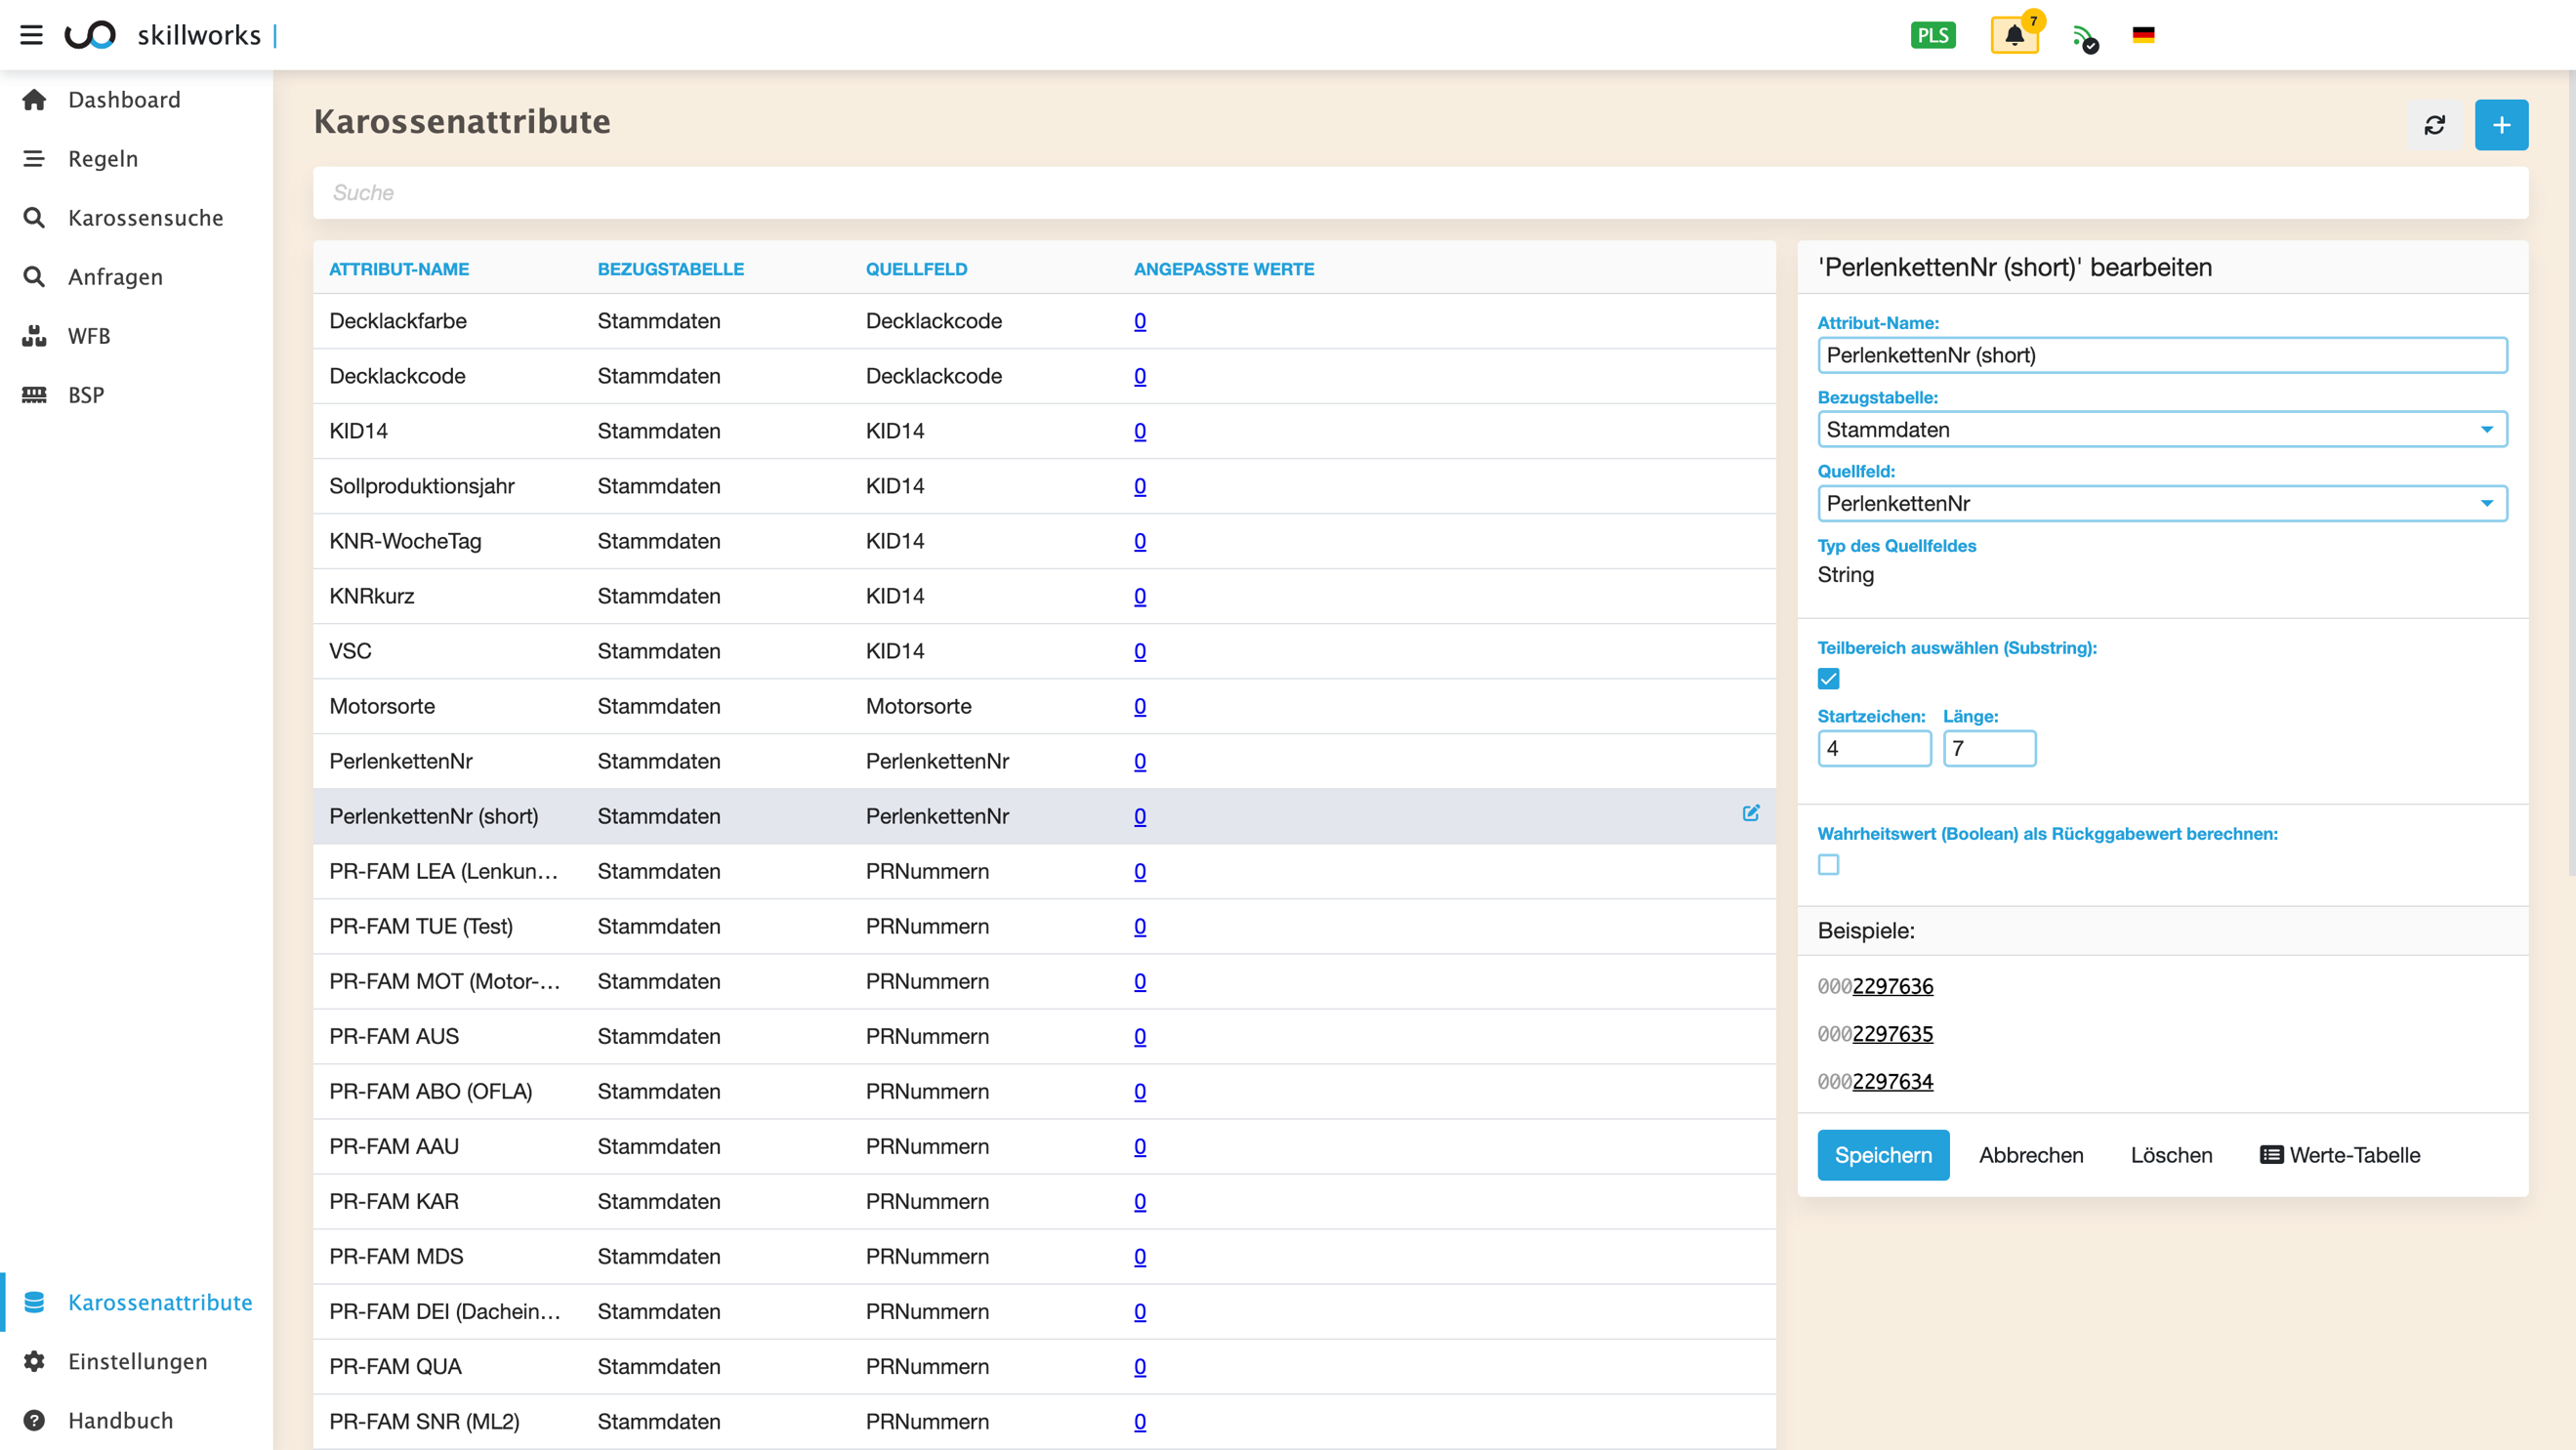This screenshot has height=1450, width=2576.
Task: Open the Quellfeld dropdown
Action: point(2161,504)
